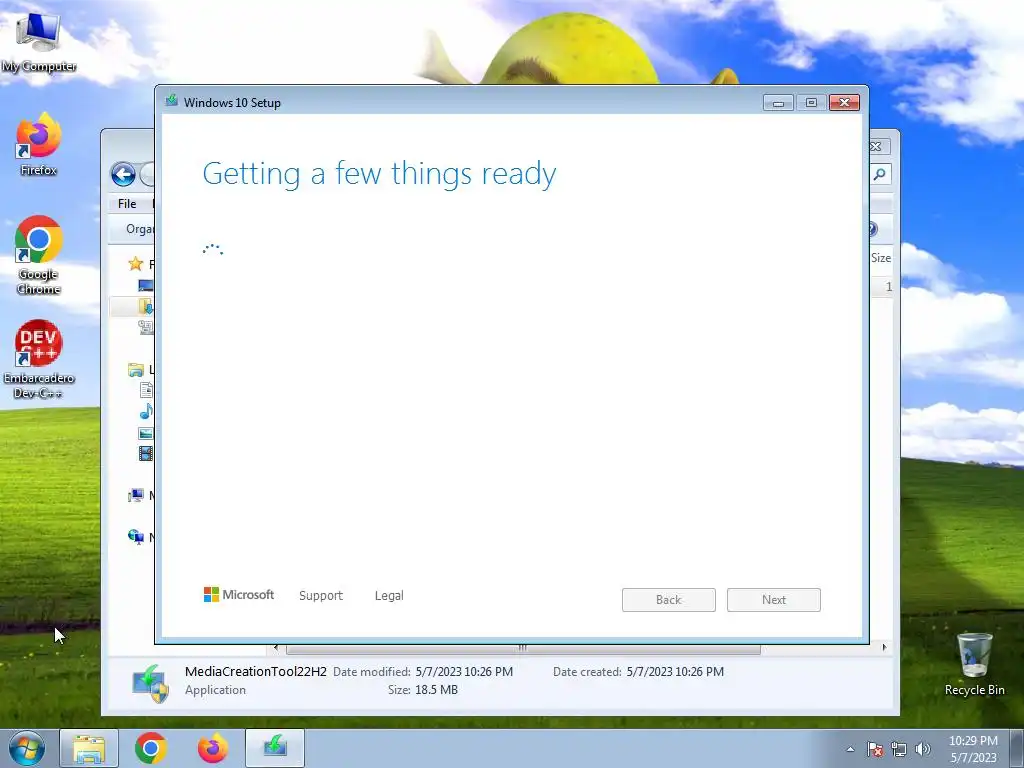Viewport: 1024px width, 768px height.
Task: Launch Firefox from the desktop shortcut
Action: [38, 144]
